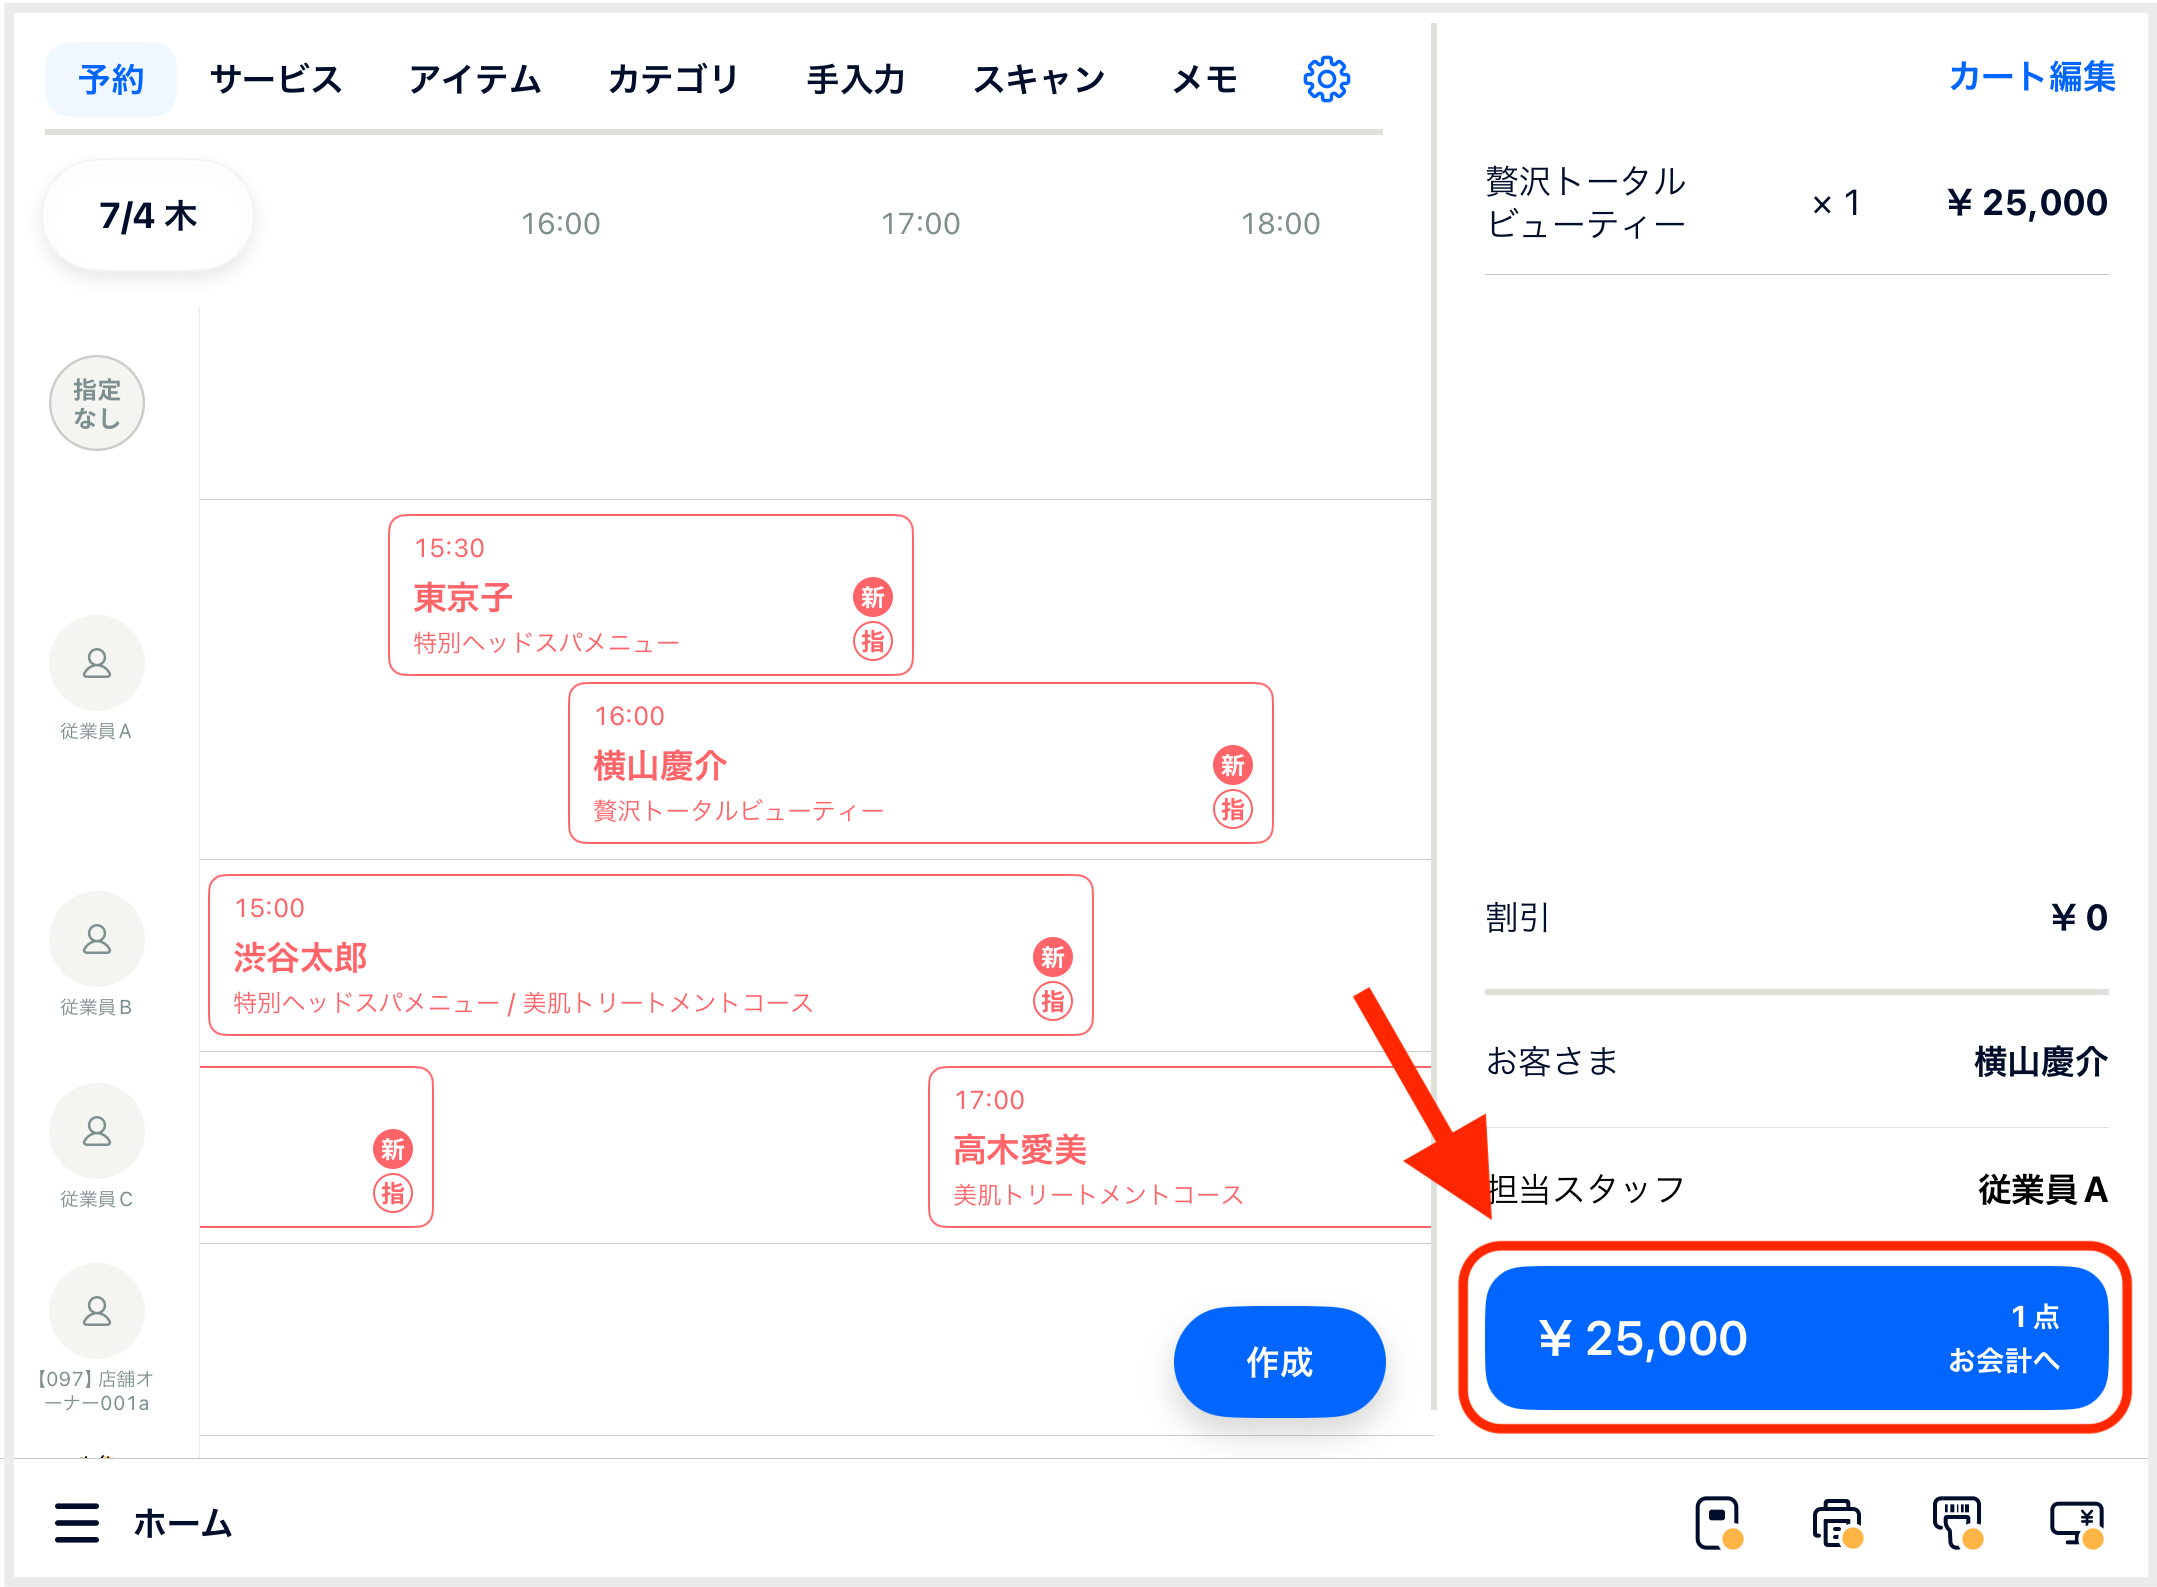Open the hamburger menu icon
Viewport: 2157px width, 1587px height.
[x=77, y=1523]
